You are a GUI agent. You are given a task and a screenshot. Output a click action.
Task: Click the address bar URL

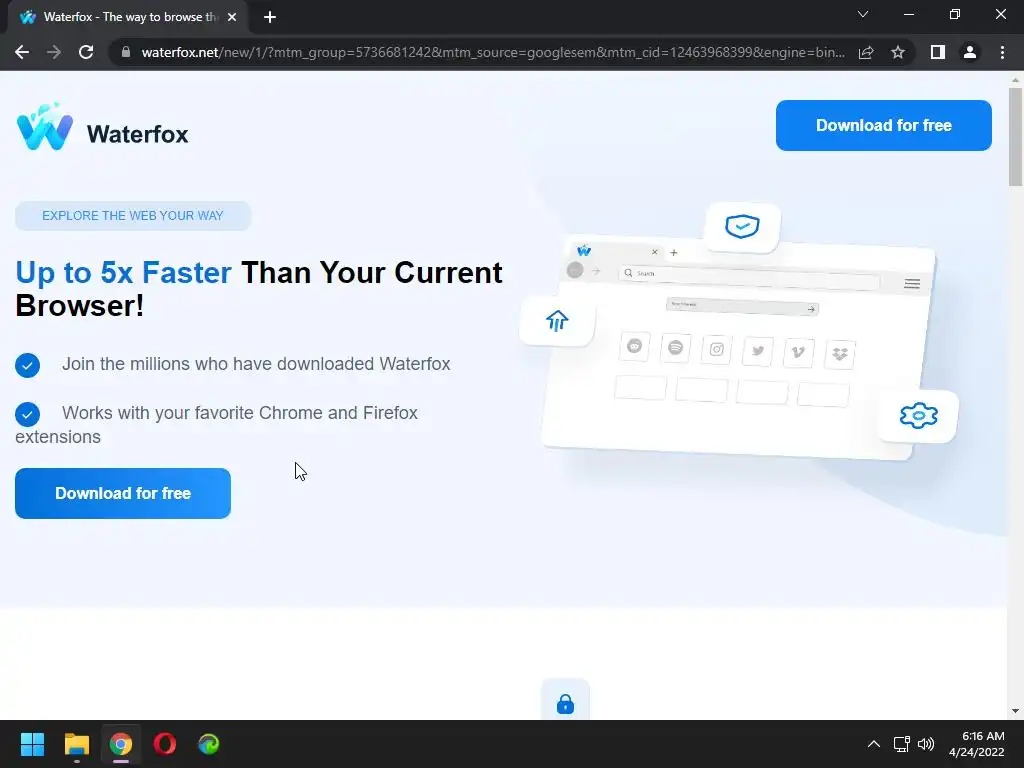pos(493,52)
